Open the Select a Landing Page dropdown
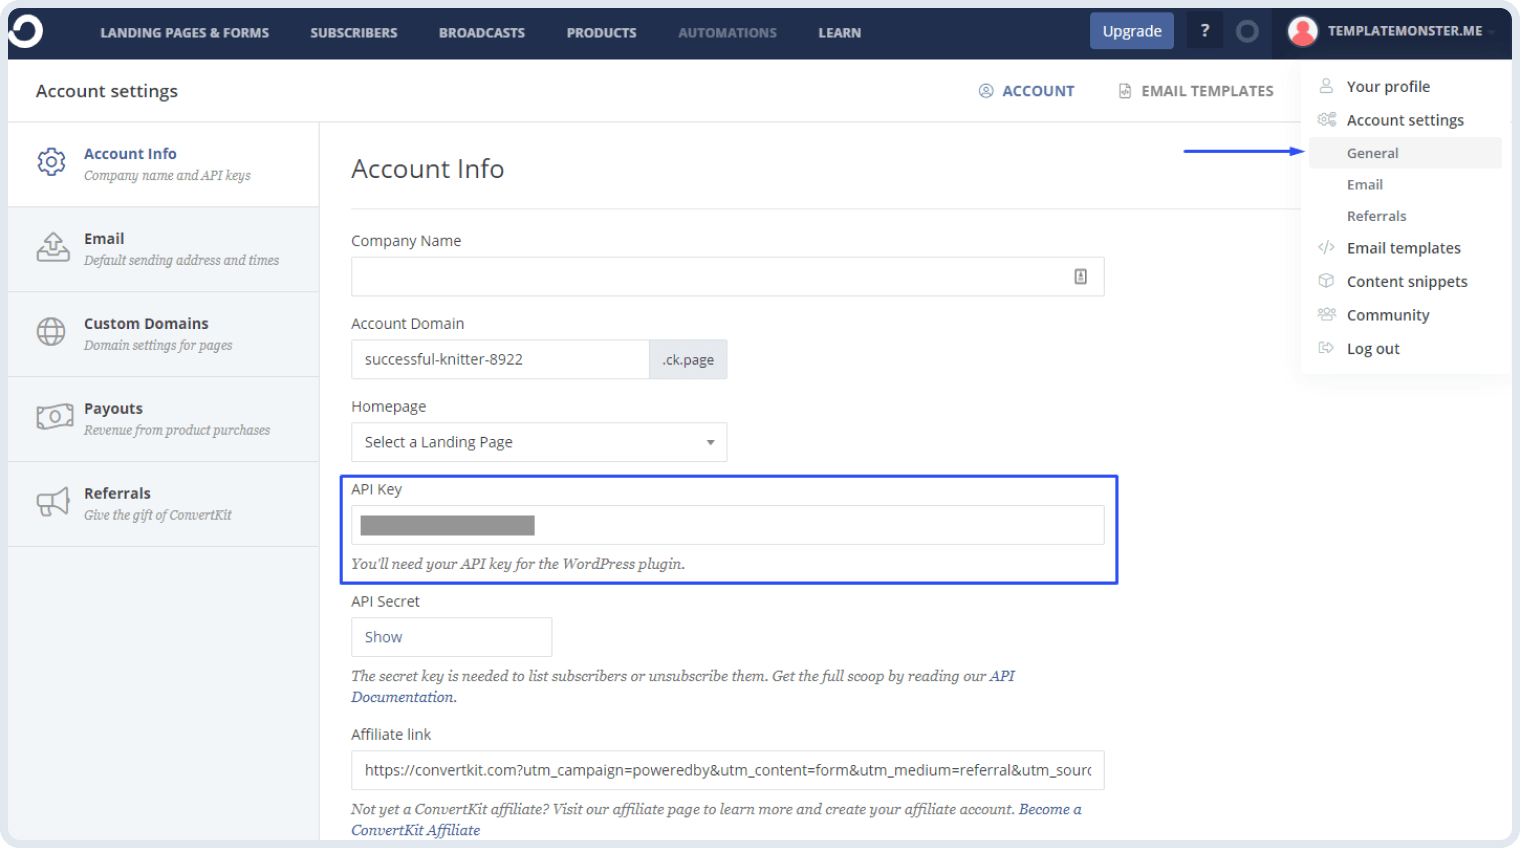Screen dimensions: 1520x848 pyautogui.click(x=538, y=441)
